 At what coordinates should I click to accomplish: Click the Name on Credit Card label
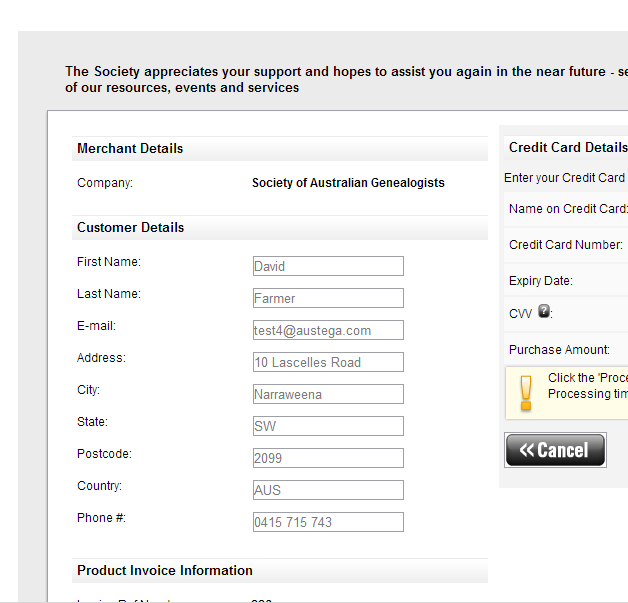[x=568, y=209]
